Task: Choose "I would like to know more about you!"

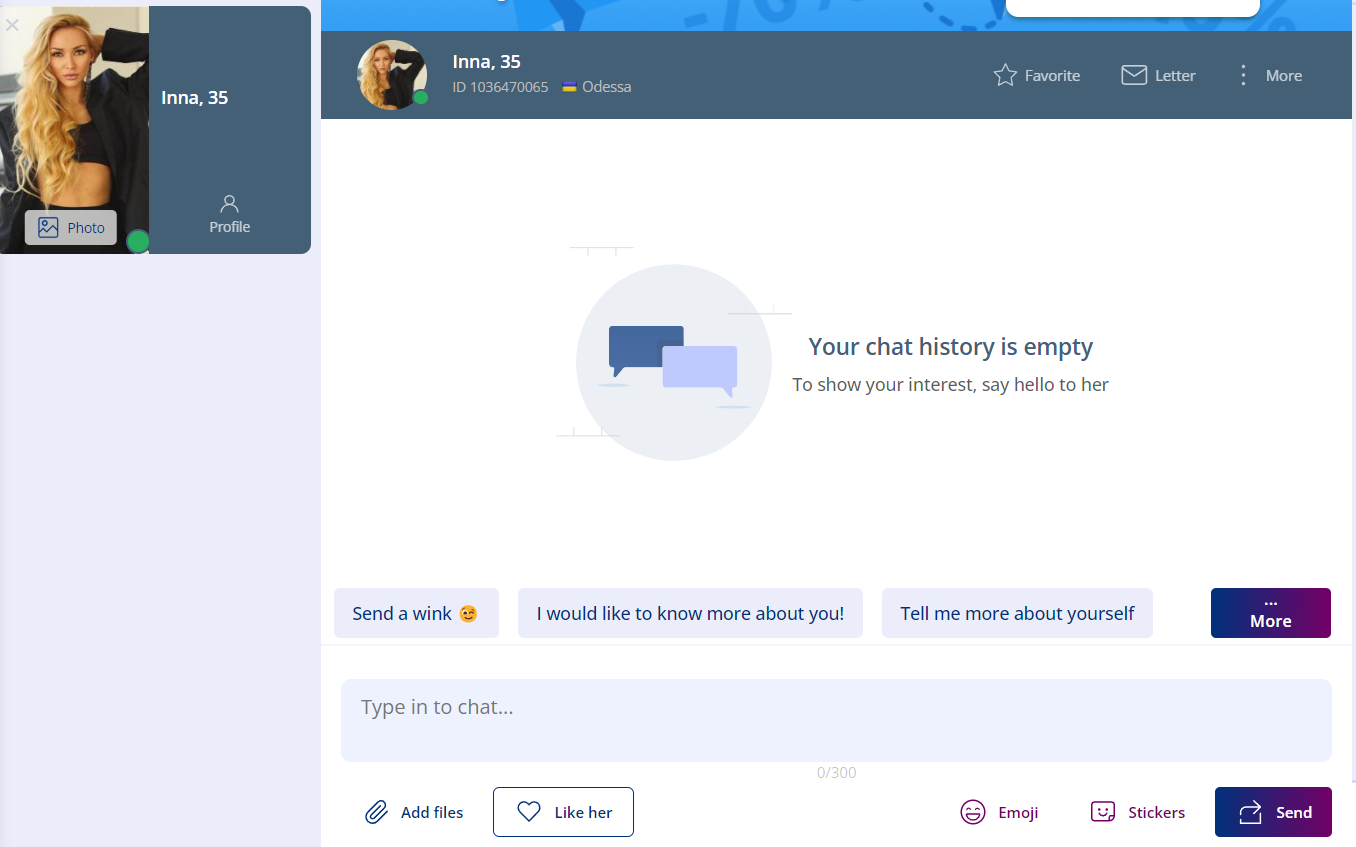Action: coord(690,613)
